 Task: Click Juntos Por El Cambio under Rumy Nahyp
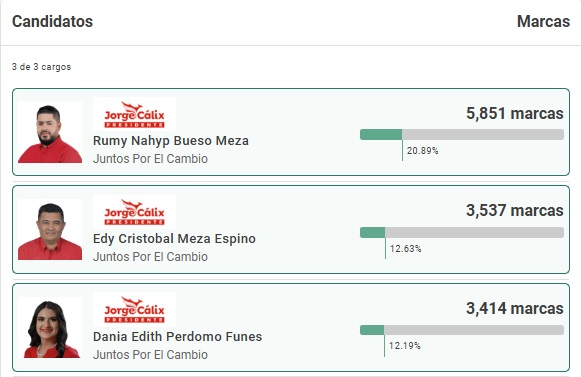coord(150,159)
